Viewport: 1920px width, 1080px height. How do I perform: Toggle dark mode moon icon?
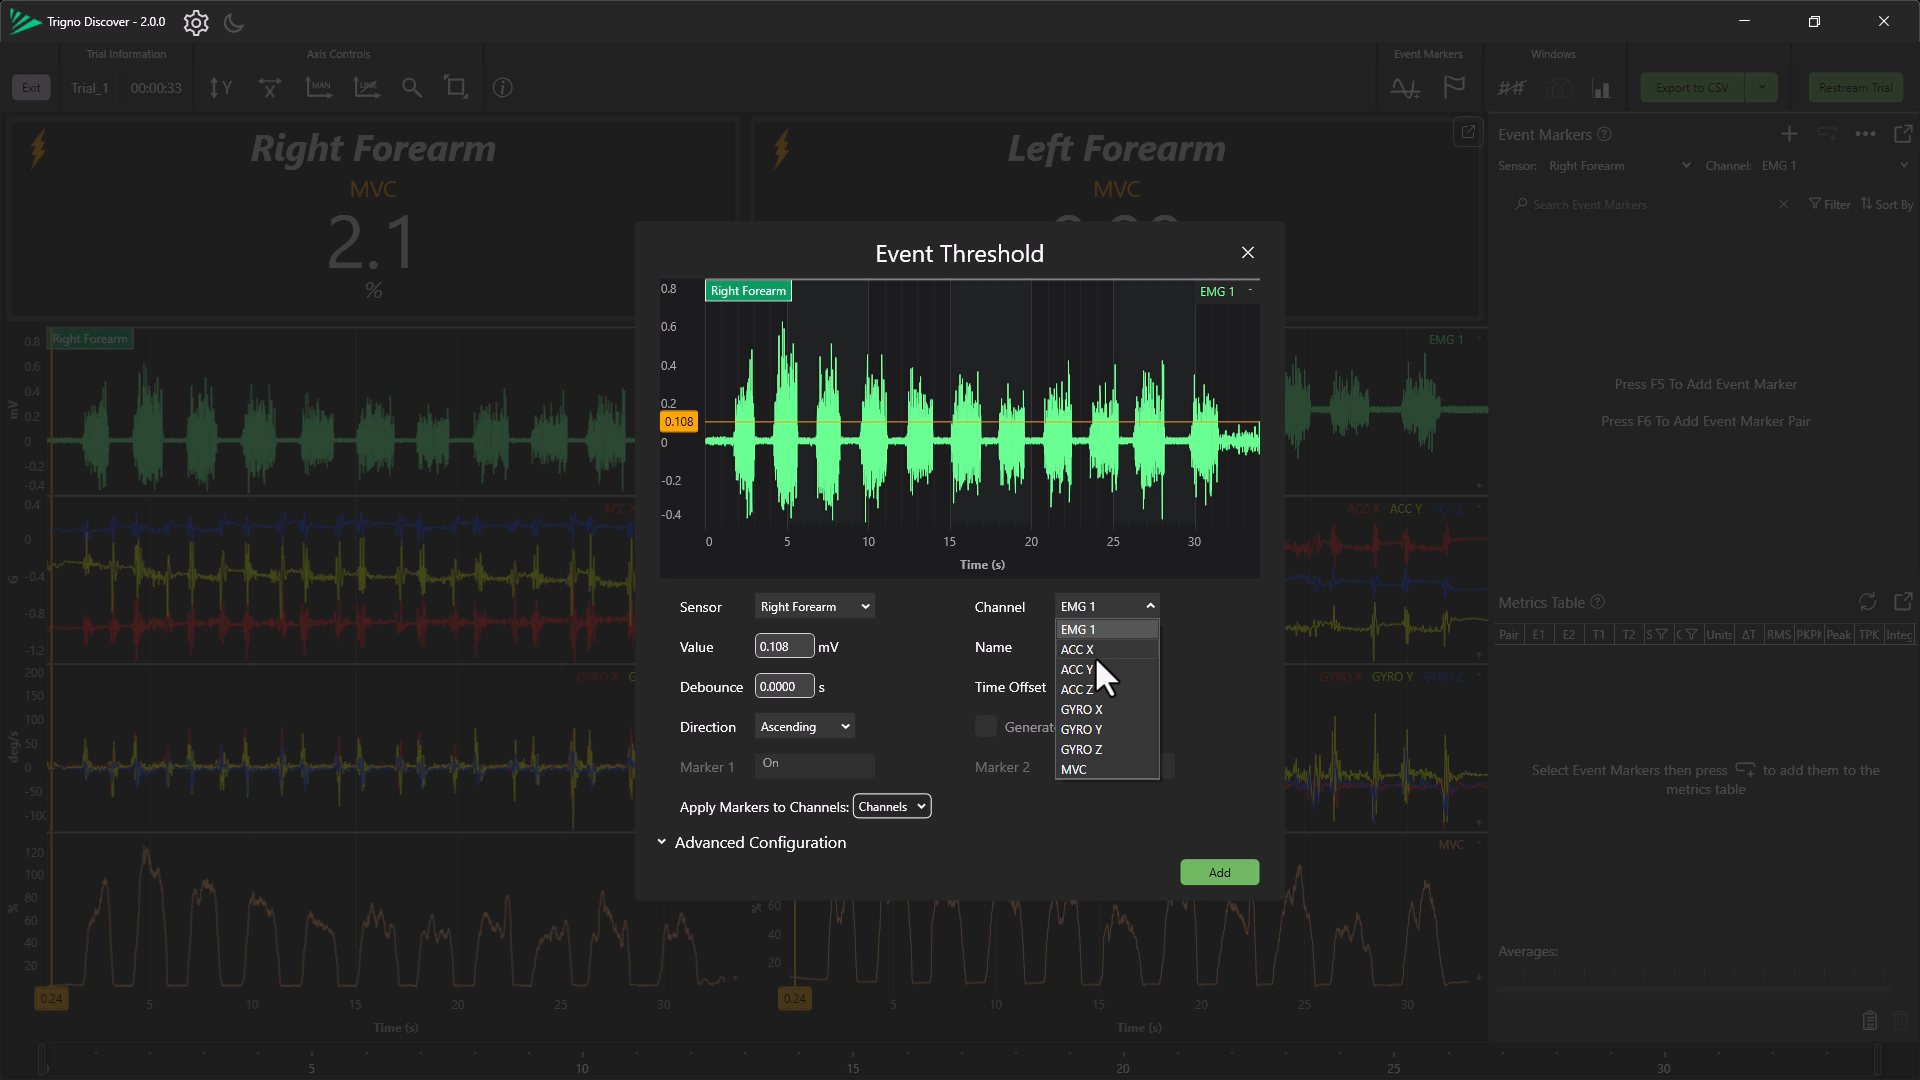(234, 22)
